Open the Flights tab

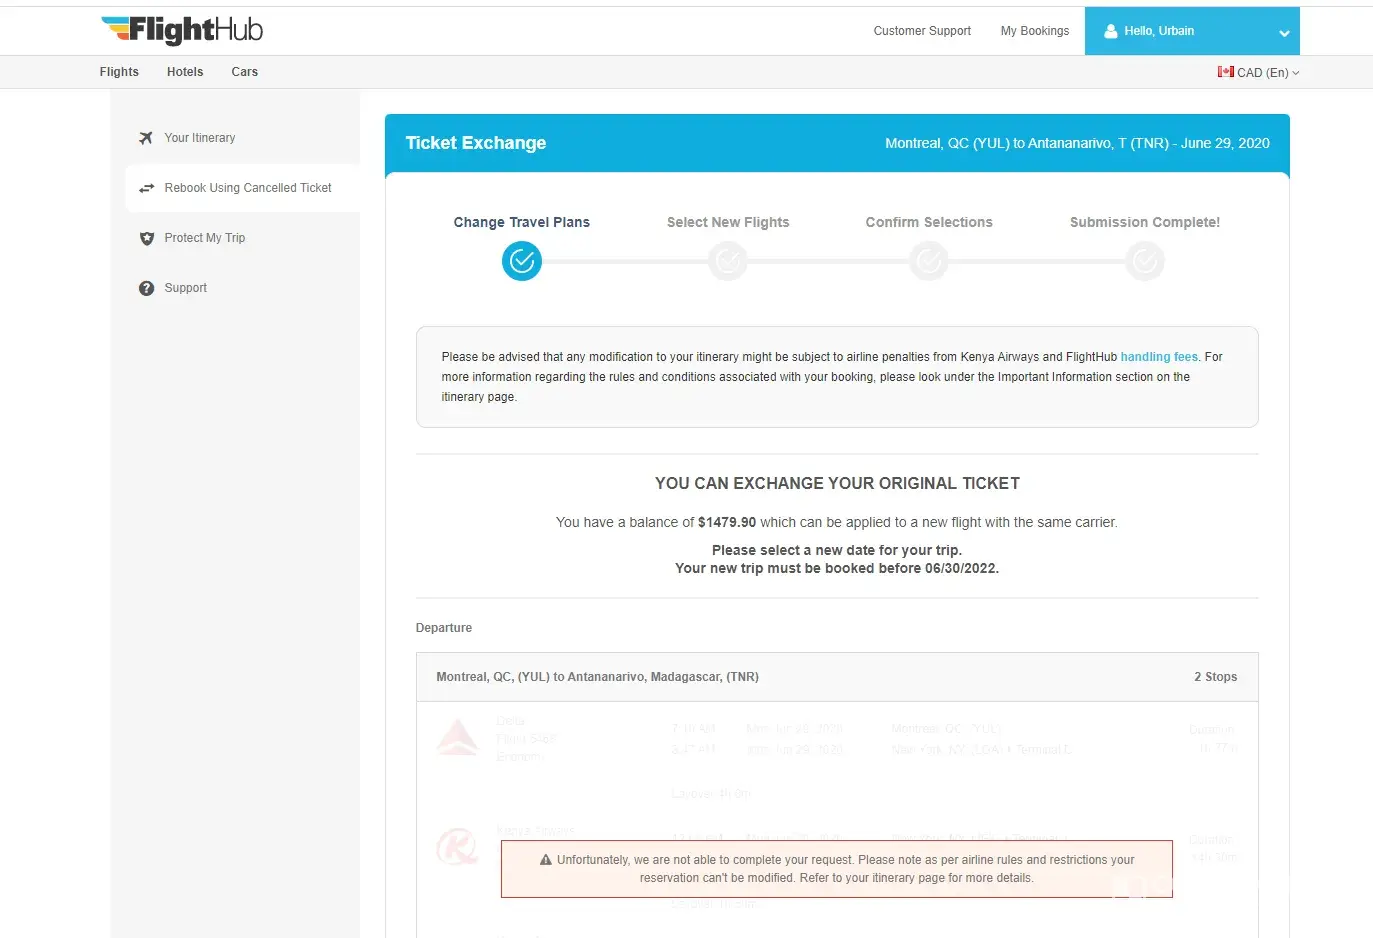coord(119,72)
